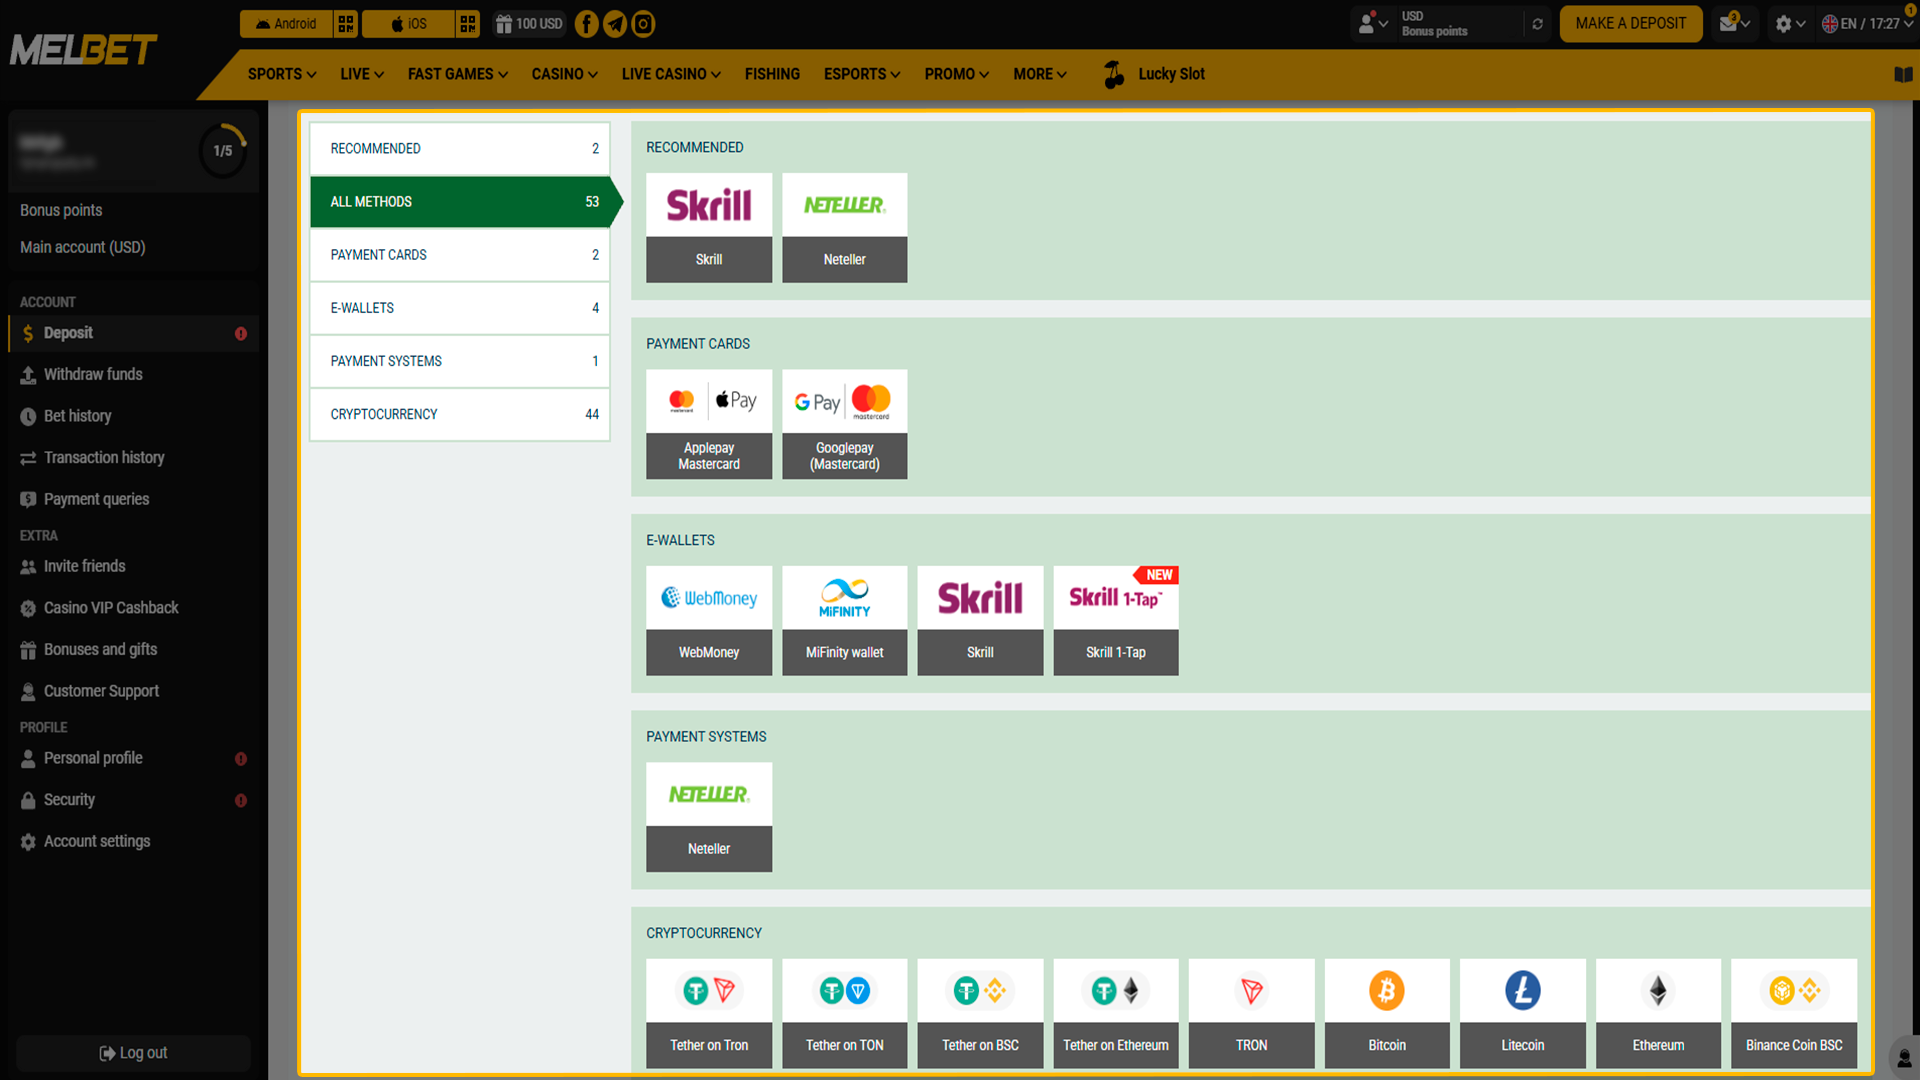The height and width of the screenshot is (1080, 1920).
Task: Click the 1/5 profile completion progress circle
Action: [222, 150]
